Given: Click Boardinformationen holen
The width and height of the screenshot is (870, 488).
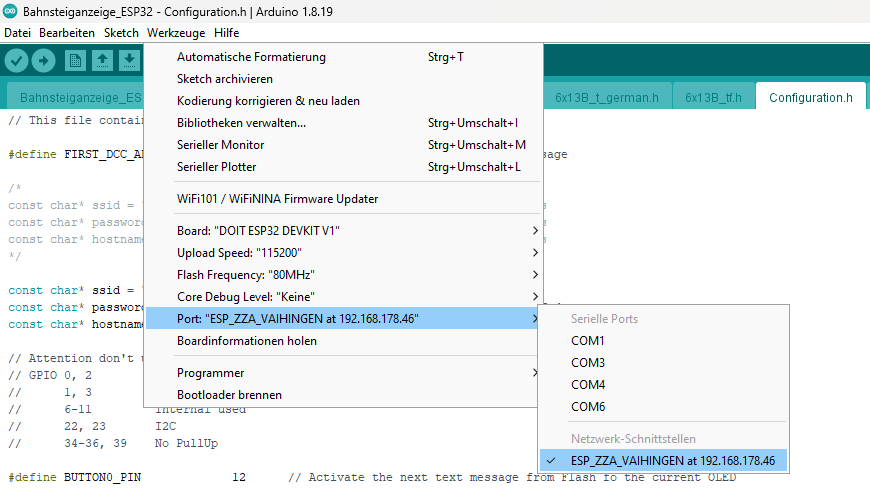Looking at the screenshot, I should (247, 341).
